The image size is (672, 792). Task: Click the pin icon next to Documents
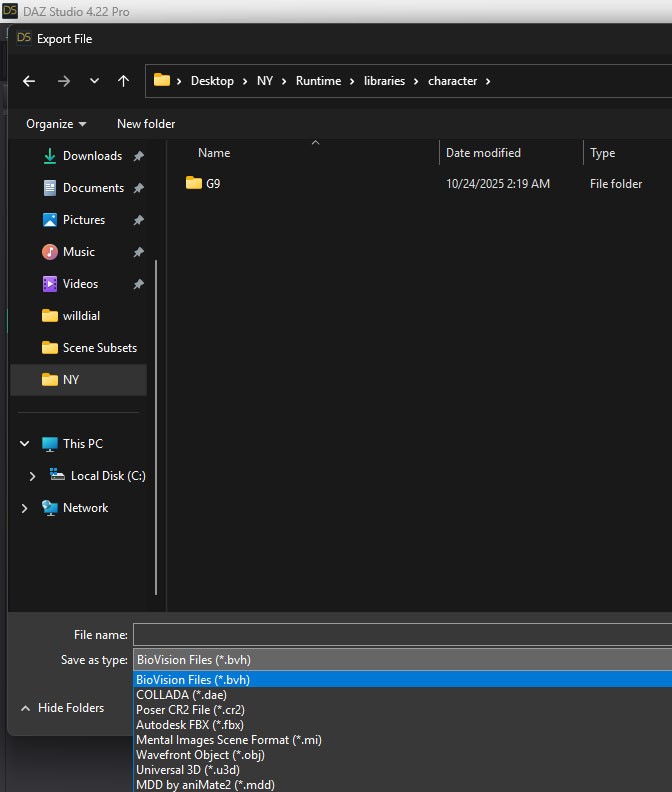click(138, 188)
